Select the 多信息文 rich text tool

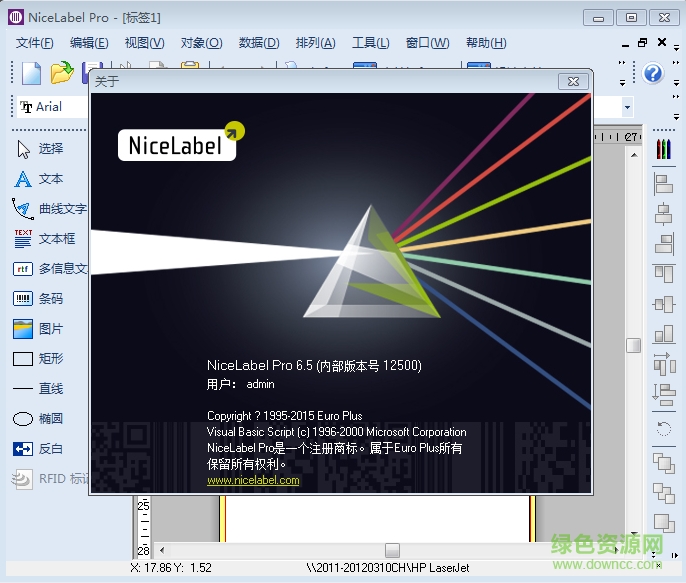coord(50,269)
